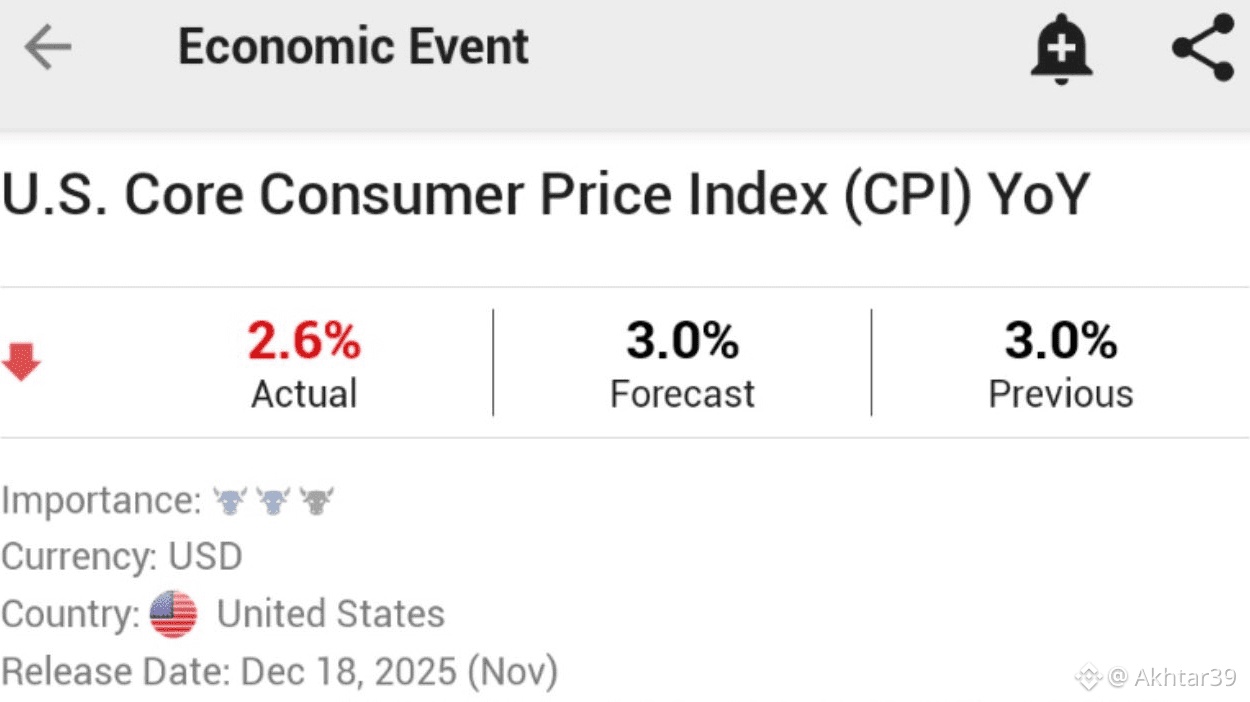Tap the back arrow icon

(48, 47)
